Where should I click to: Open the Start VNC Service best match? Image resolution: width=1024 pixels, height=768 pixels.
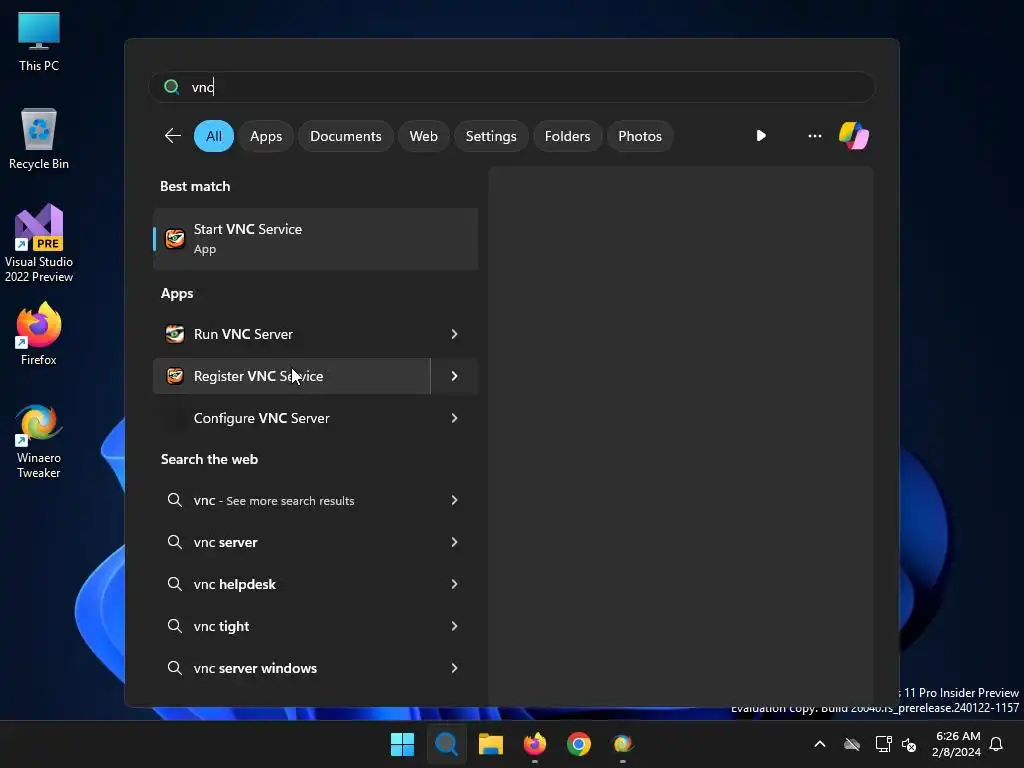tap(315, 238)
